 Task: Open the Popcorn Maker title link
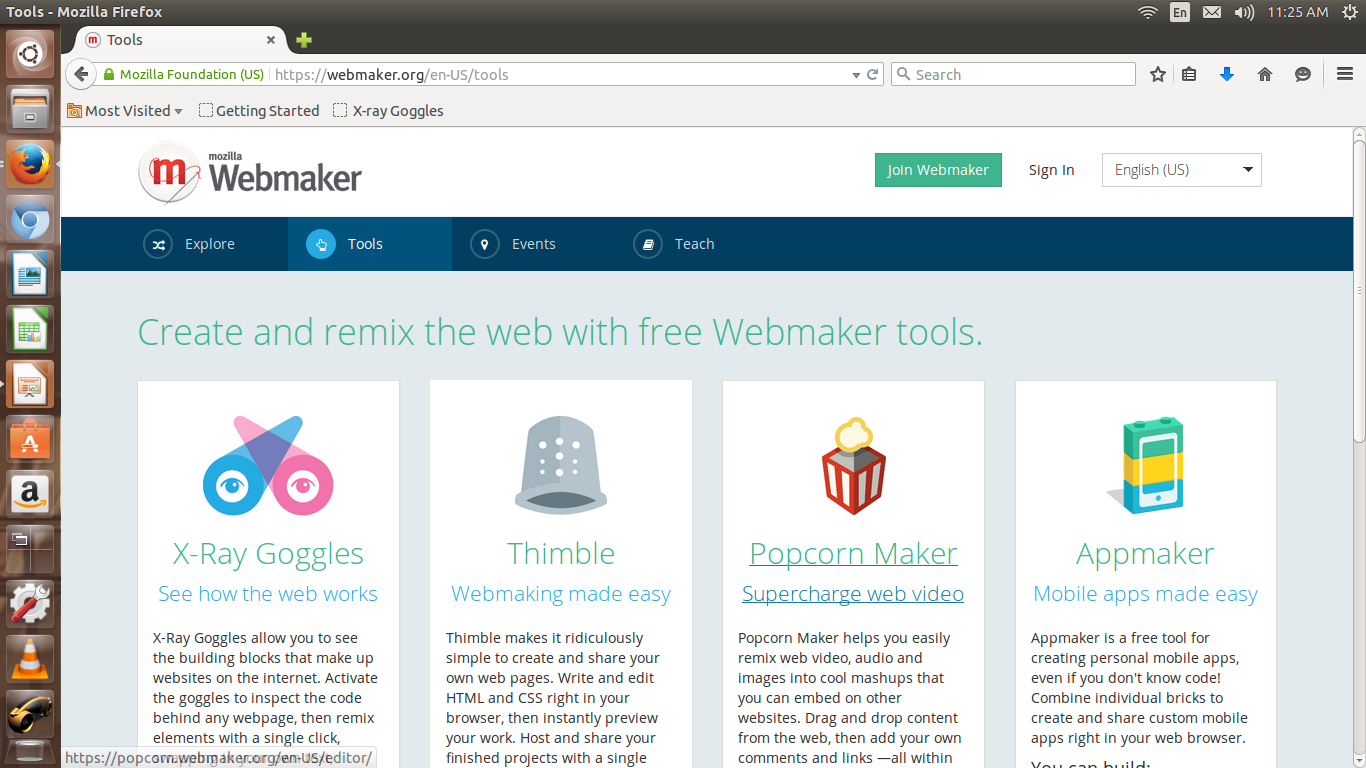click(x=853, y=554)
